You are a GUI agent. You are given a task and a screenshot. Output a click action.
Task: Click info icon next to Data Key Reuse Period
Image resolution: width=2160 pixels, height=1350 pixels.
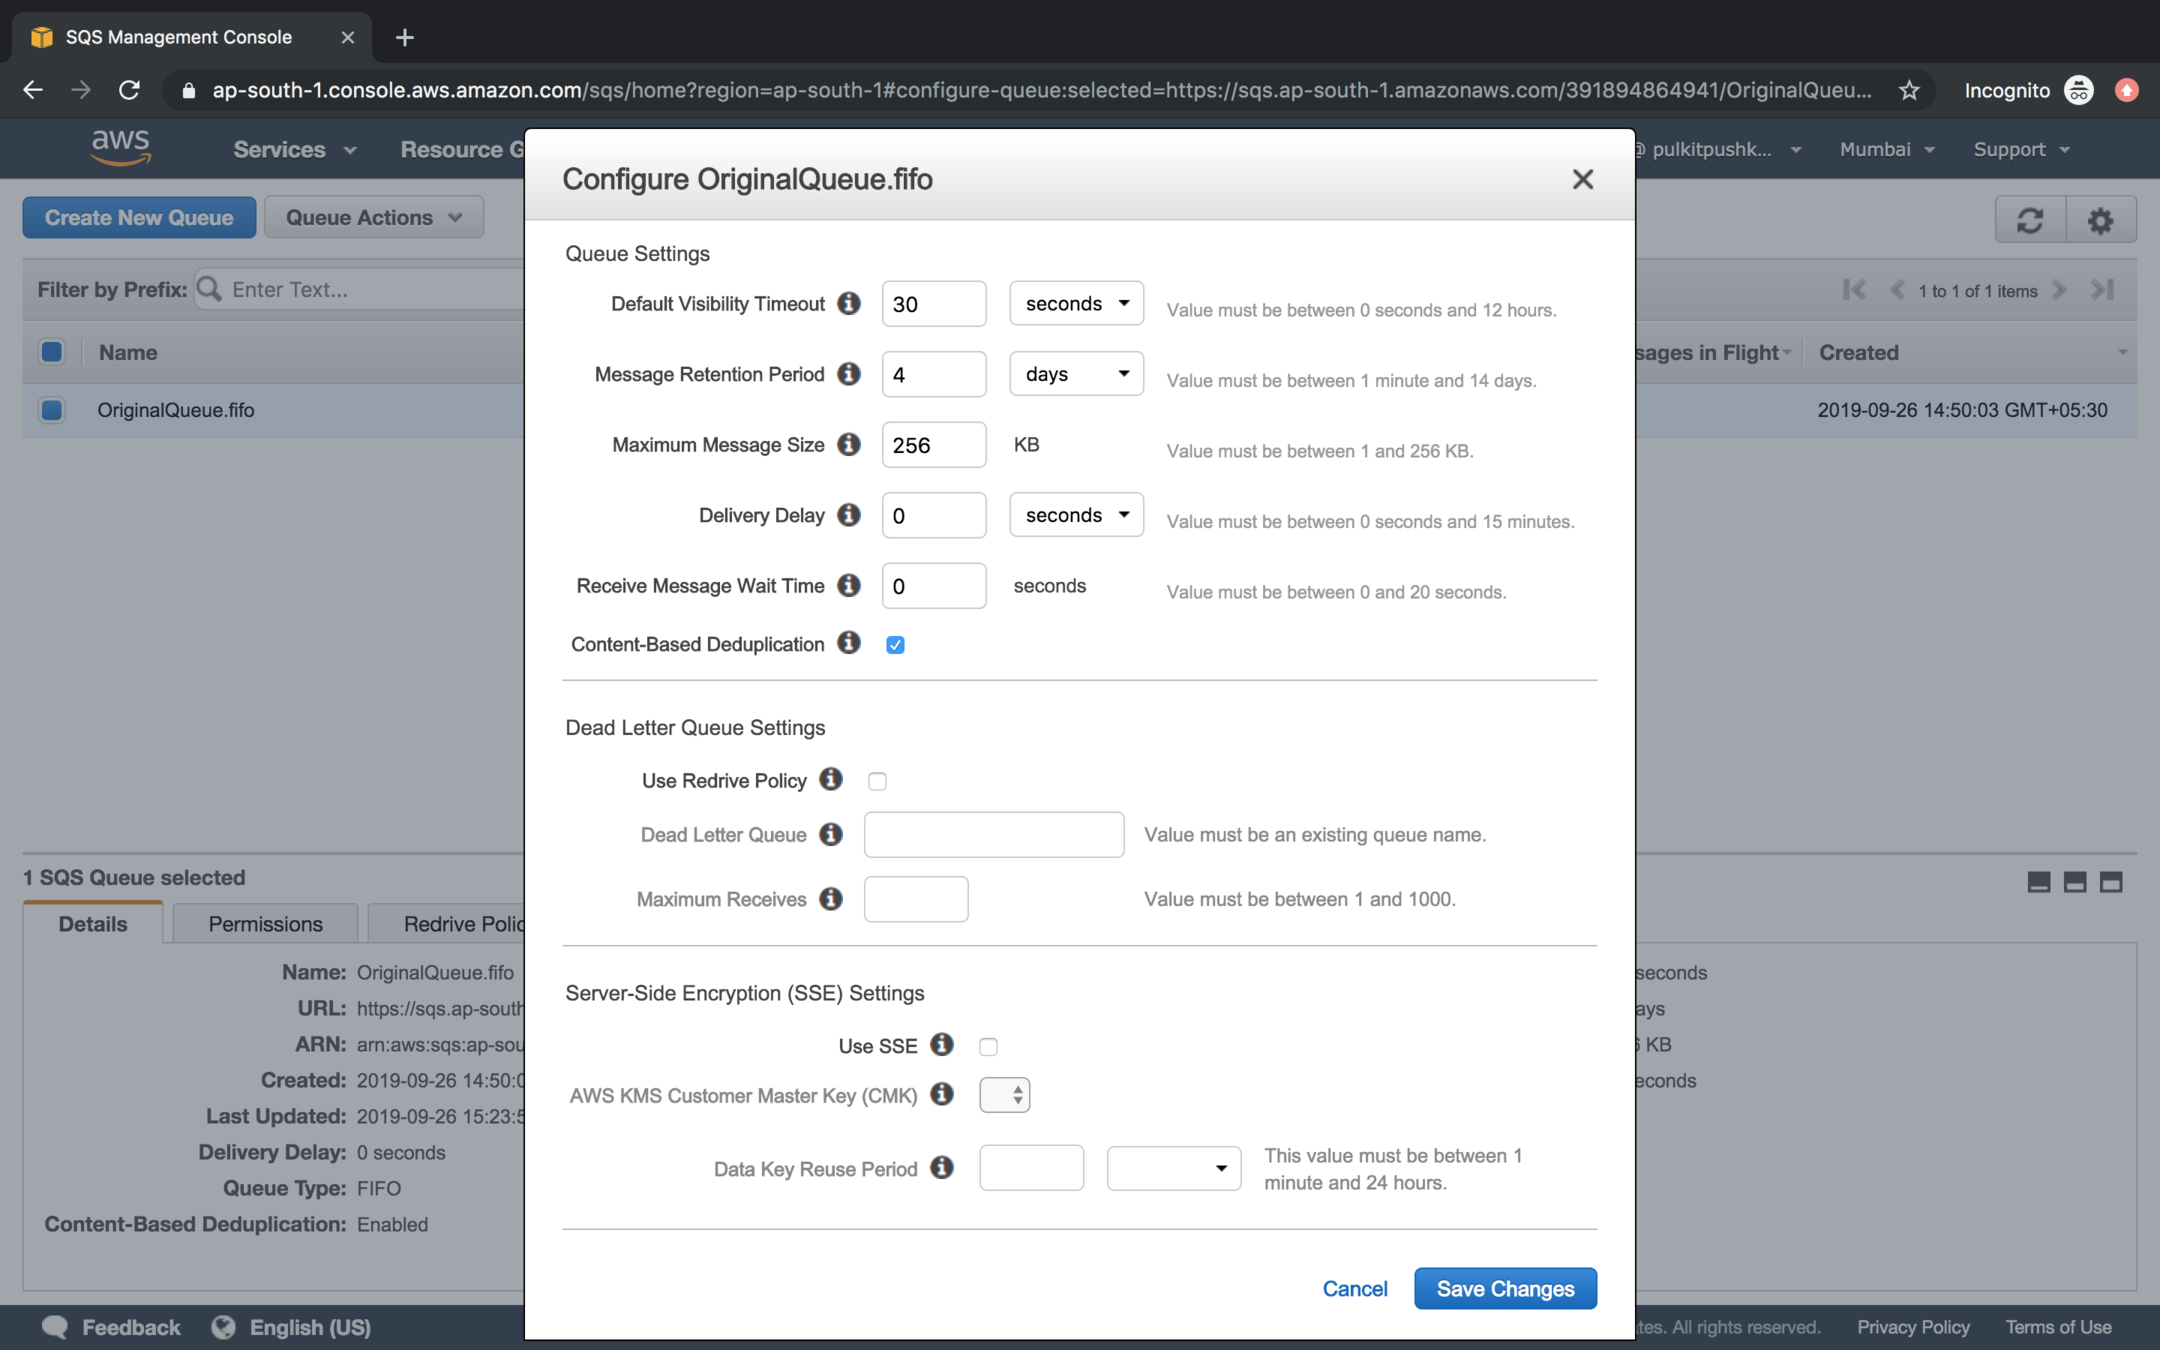tap(942, 1168)
